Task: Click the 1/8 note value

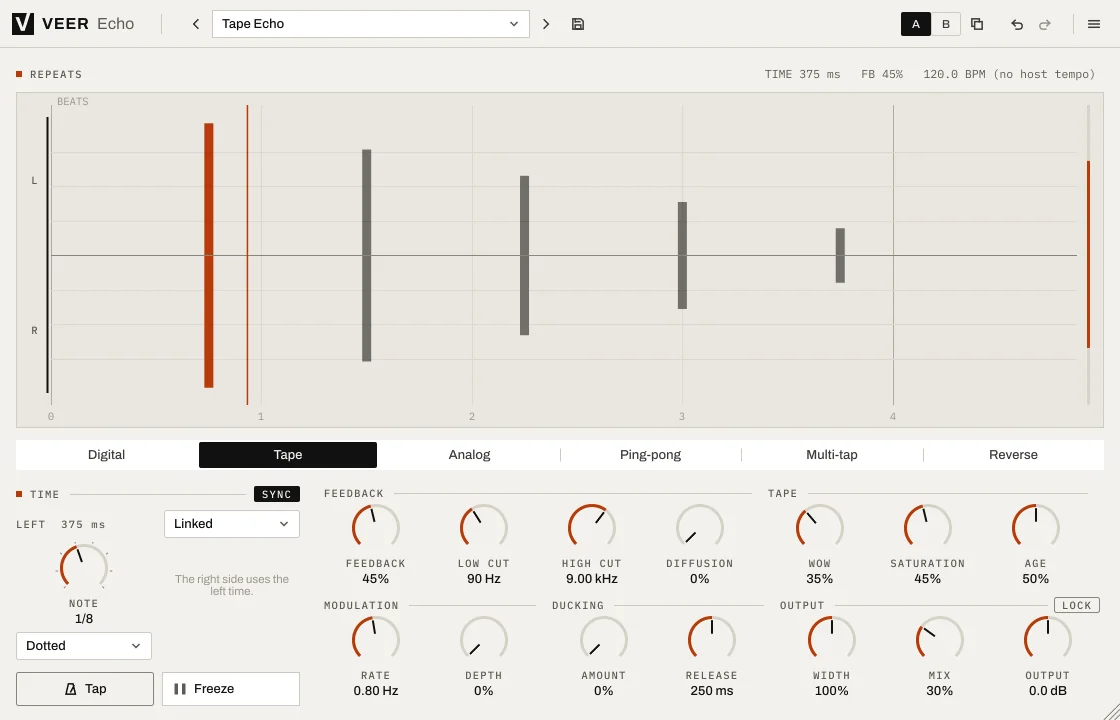Action: 84,619
